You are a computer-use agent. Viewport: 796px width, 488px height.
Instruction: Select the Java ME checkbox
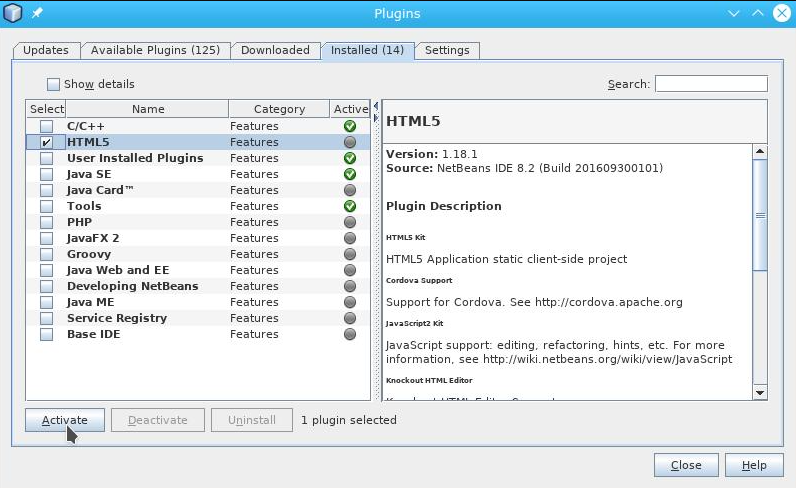(x=46, y=302)
